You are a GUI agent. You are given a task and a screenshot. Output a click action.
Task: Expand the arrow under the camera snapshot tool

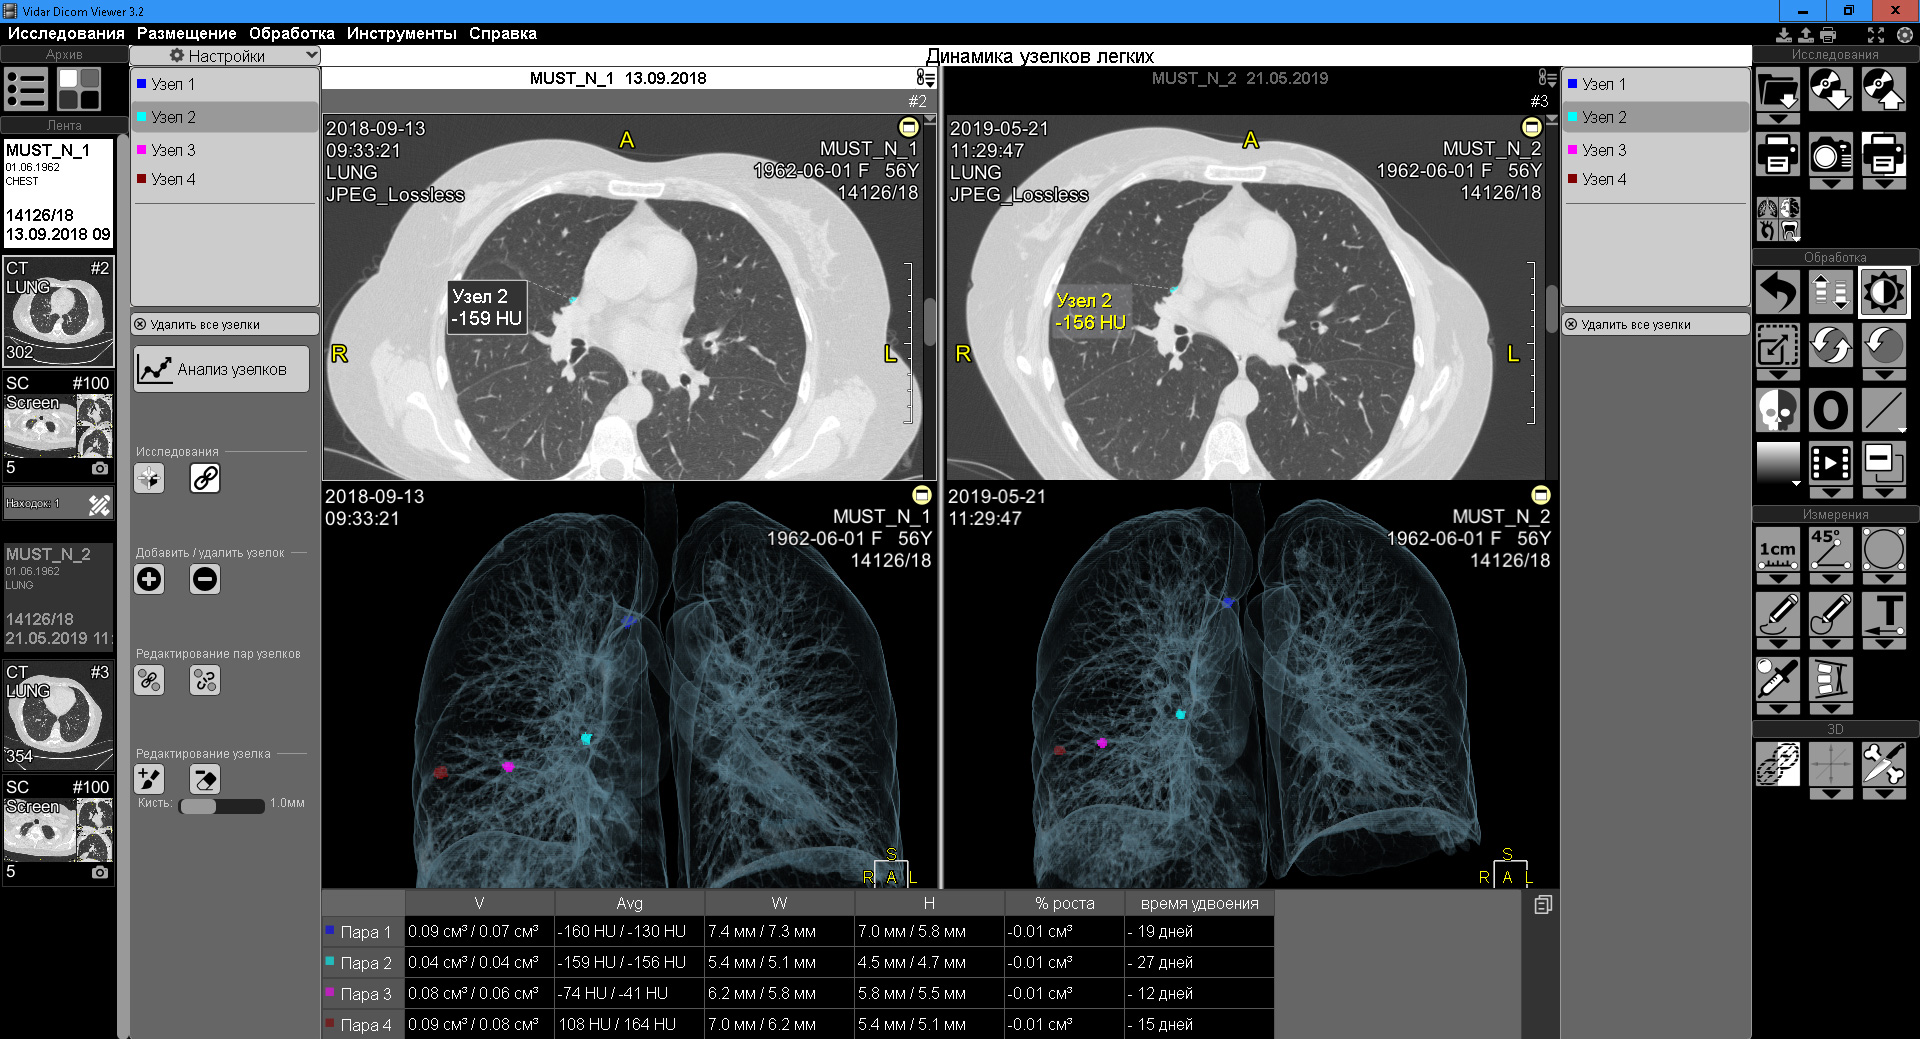(x=1830, y=184)
